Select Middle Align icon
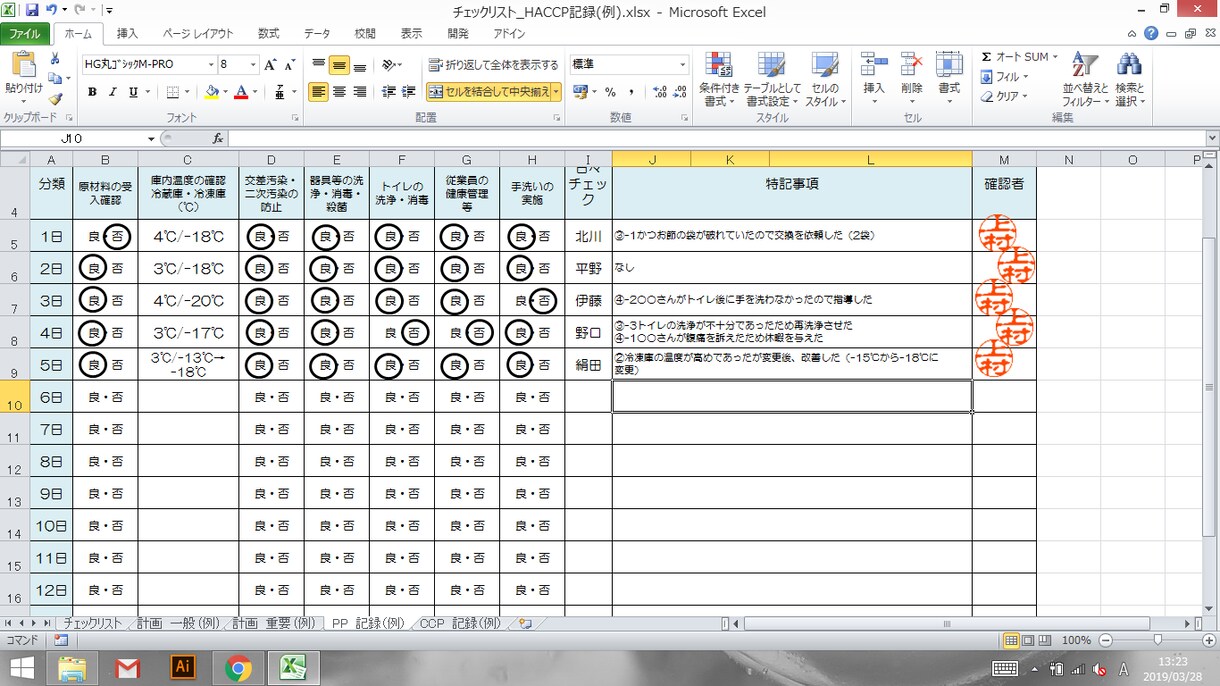This screenshot has height=686, width=1220. coord(339,65)
